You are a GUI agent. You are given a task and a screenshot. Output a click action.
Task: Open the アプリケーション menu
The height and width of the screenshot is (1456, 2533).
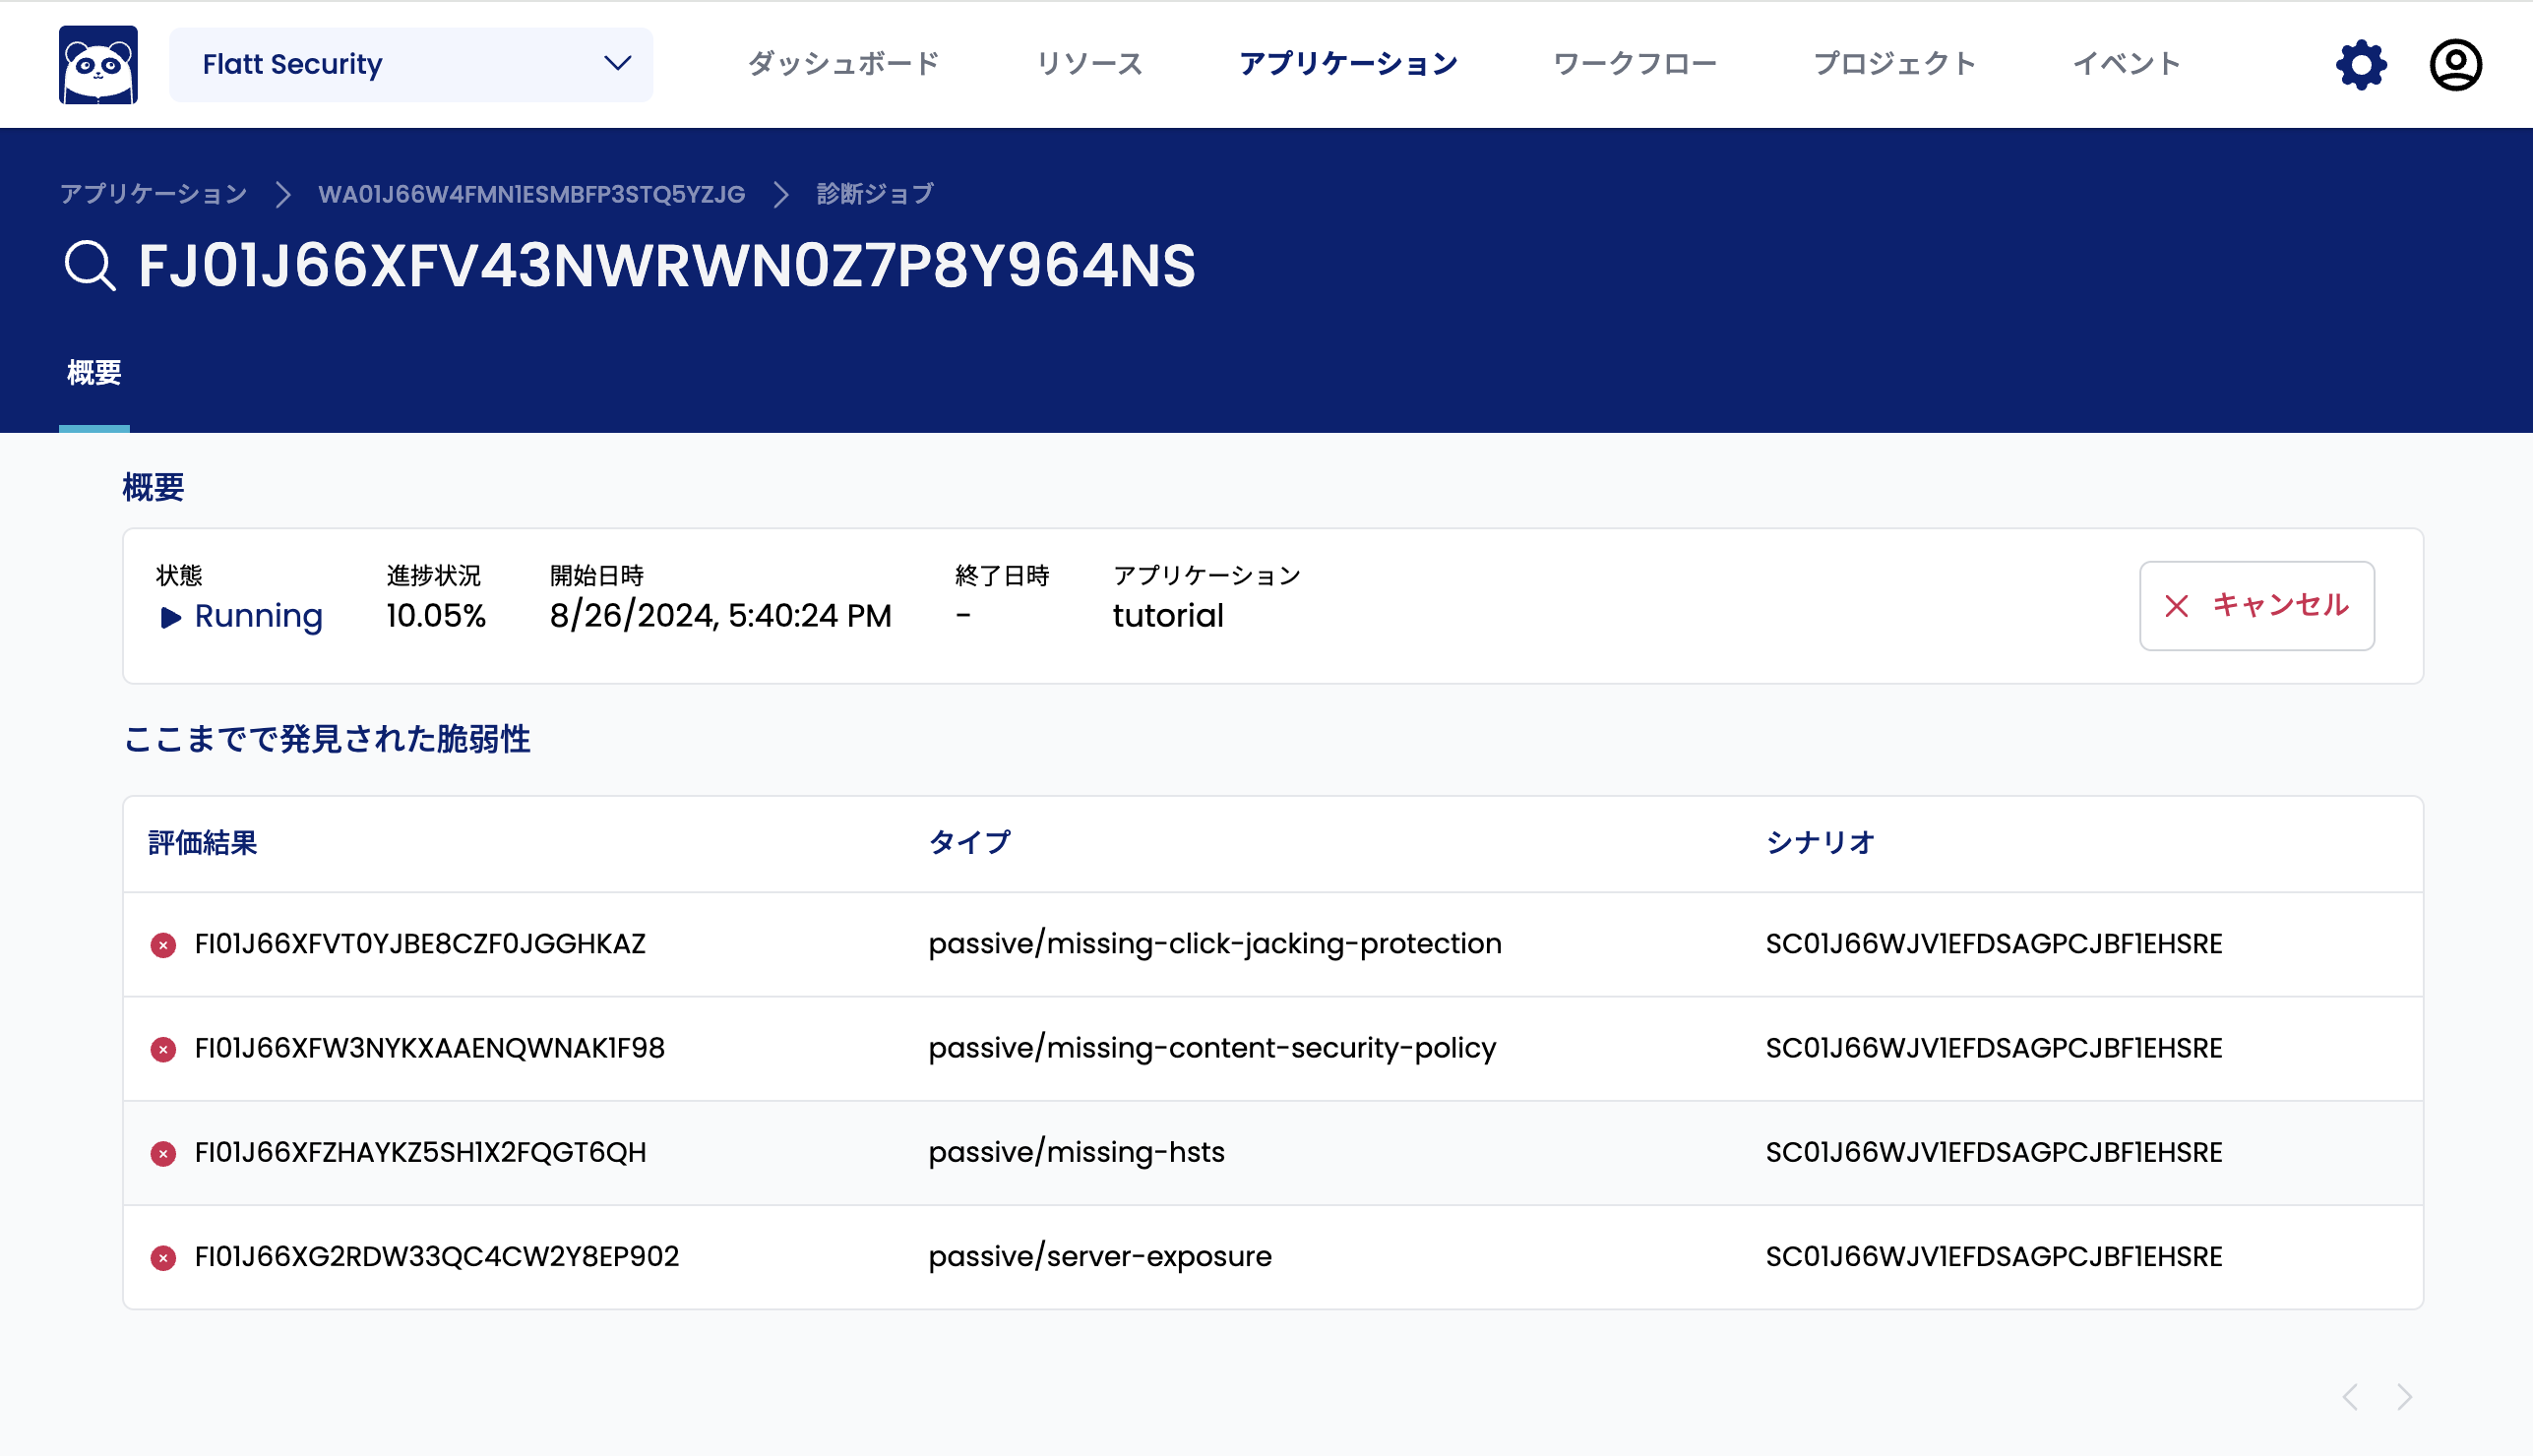(1348, 64)
